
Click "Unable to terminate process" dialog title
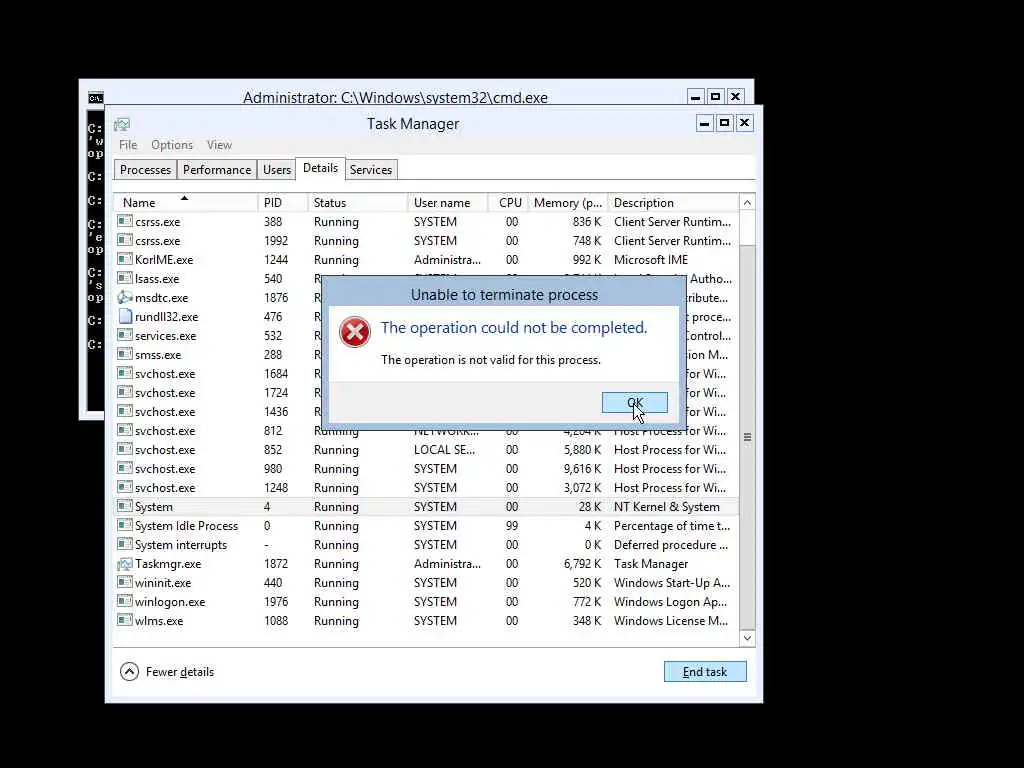504,295
